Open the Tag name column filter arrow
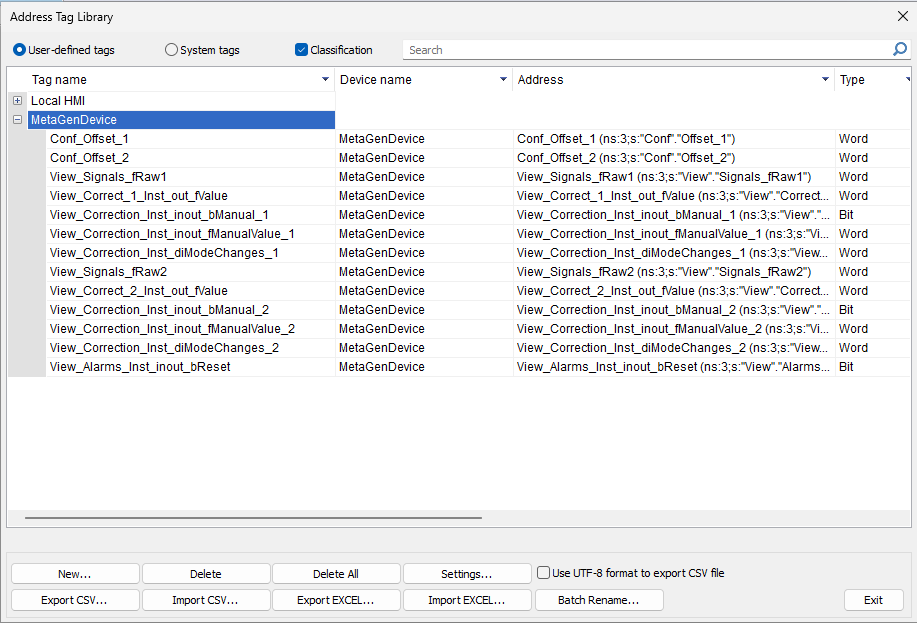This screenshot has width=917, height=623. tap(325, 79)
